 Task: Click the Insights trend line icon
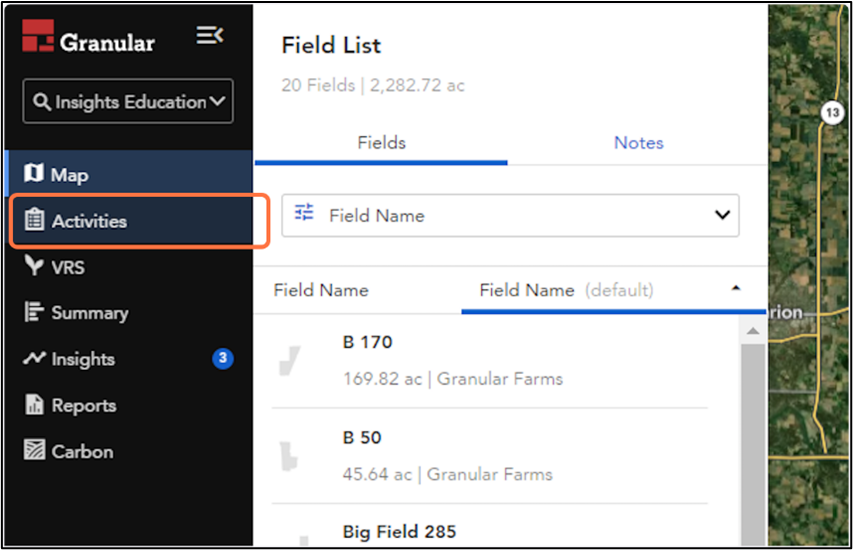[34, 358]
